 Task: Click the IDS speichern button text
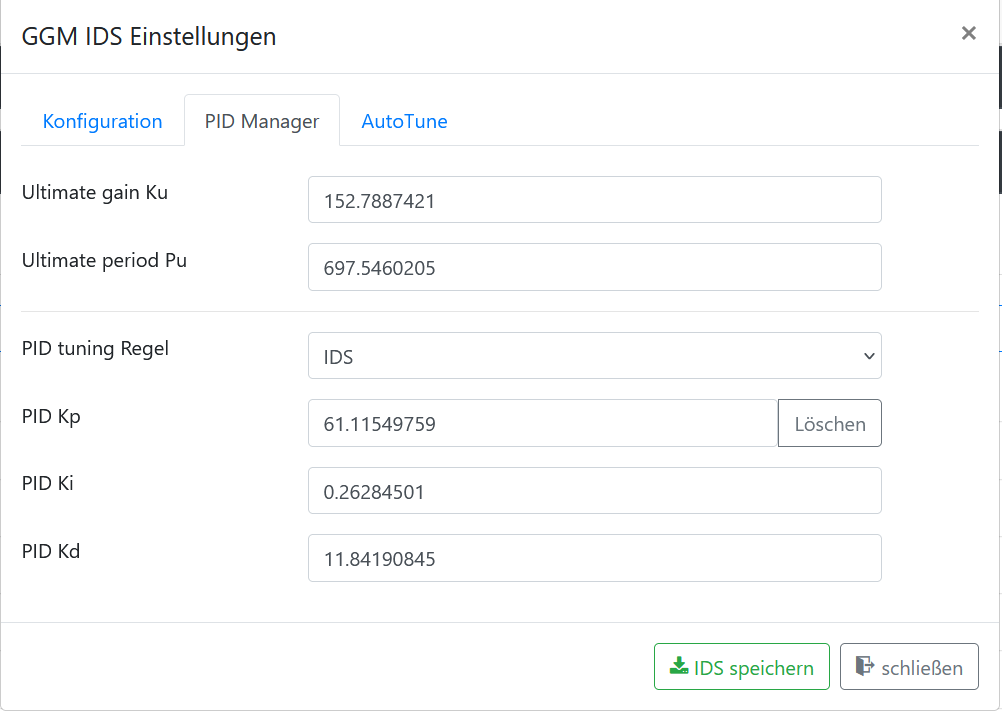[754, 668]
